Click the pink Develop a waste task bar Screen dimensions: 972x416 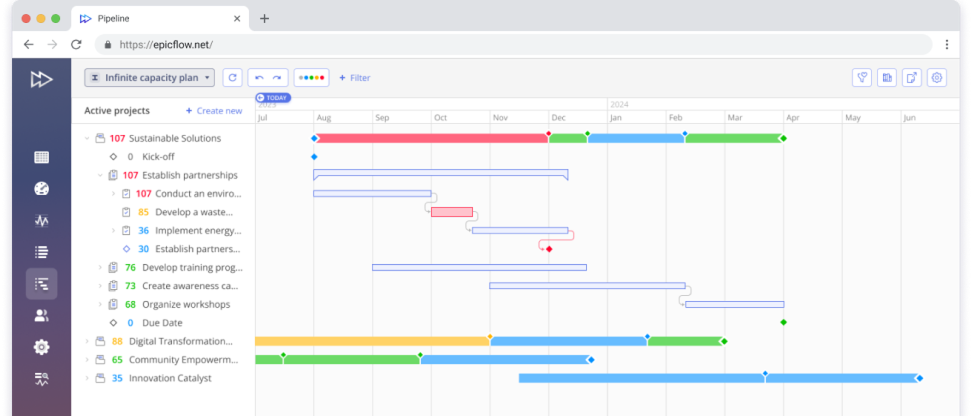coord(452,212)
